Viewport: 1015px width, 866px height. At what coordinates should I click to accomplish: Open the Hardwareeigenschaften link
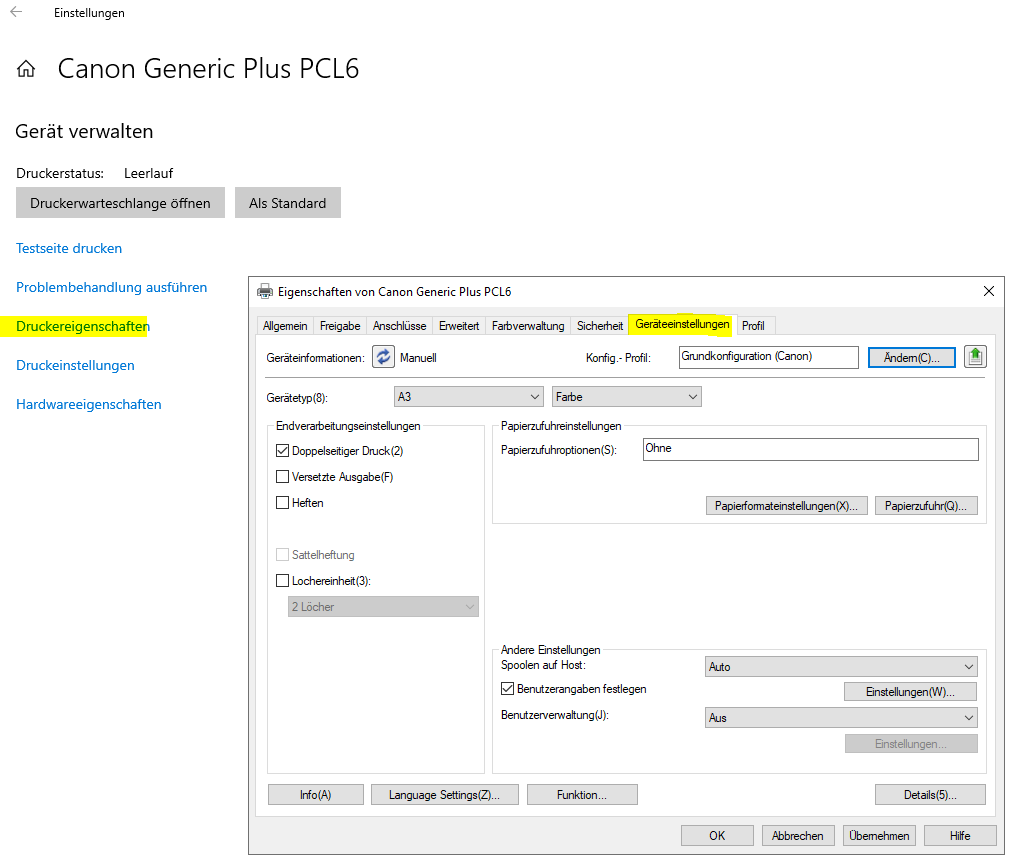[89, 404]
